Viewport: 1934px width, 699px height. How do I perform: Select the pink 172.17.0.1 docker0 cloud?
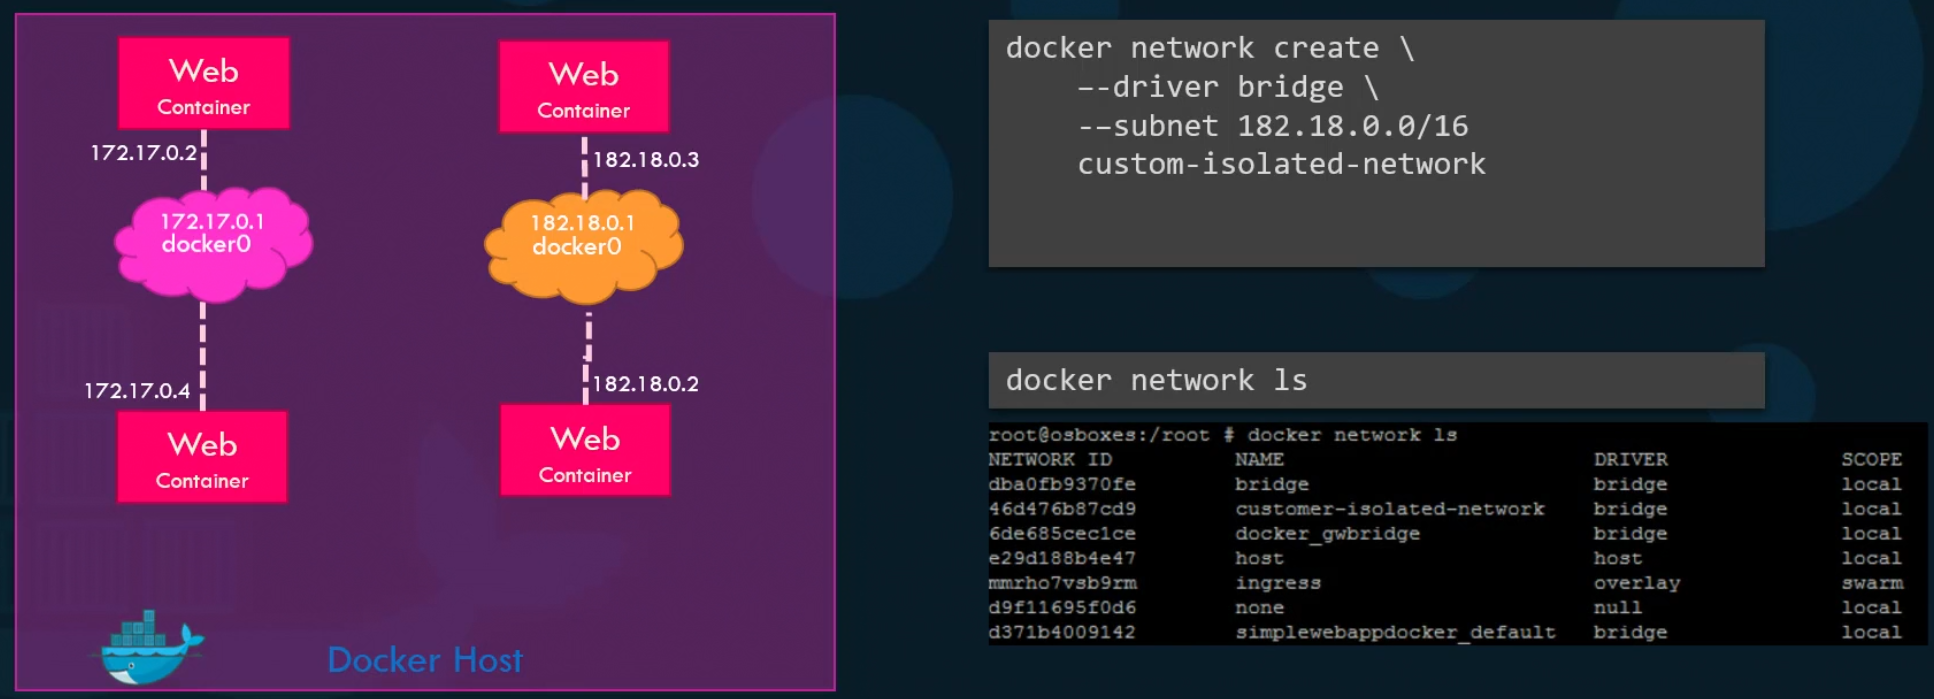click(x=213, y=243)
